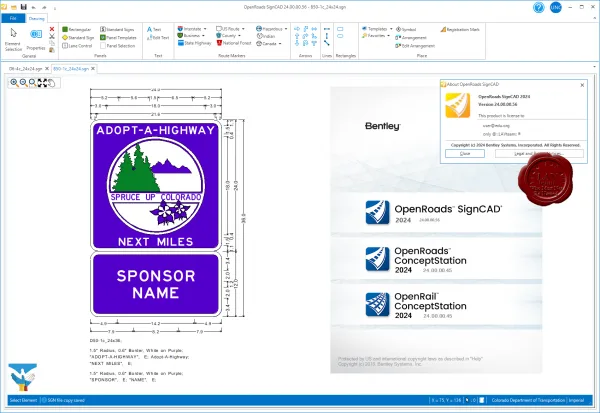Draw a vertical line

click(327, 36)
